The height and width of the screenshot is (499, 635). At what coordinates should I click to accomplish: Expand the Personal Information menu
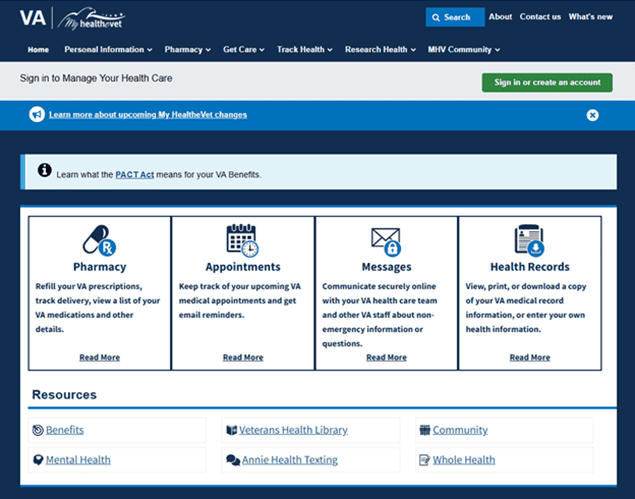point(108,49)
